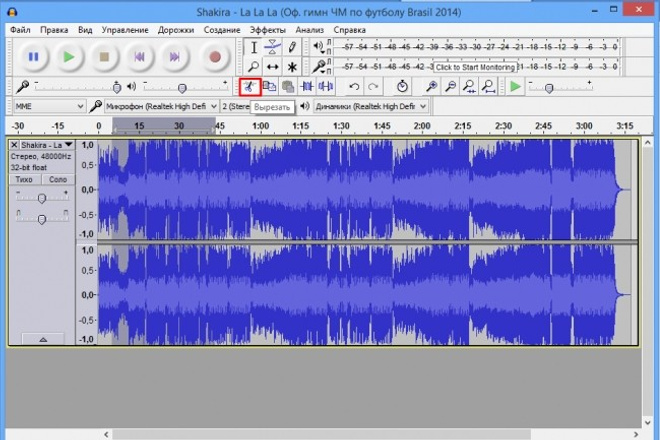Image resolution: width=660 pixels, height=440 pixels.
Task: Click the 1:00 mark on the timeline
Action: pyautogui.click(x=260, y=126)
